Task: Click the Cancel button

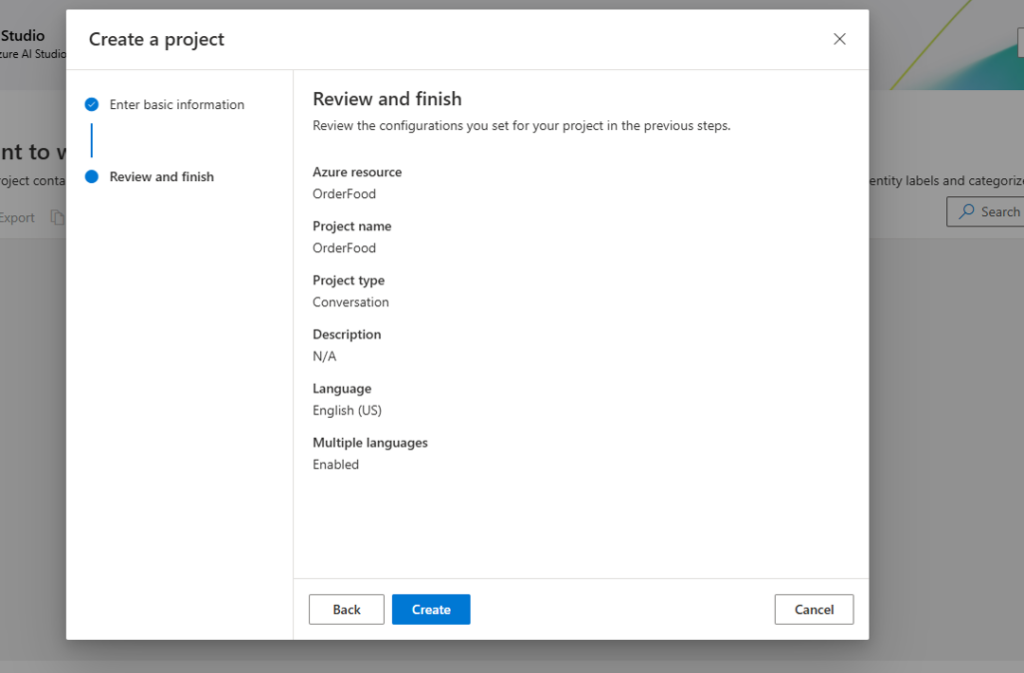Action: click(x=813, y=609)
